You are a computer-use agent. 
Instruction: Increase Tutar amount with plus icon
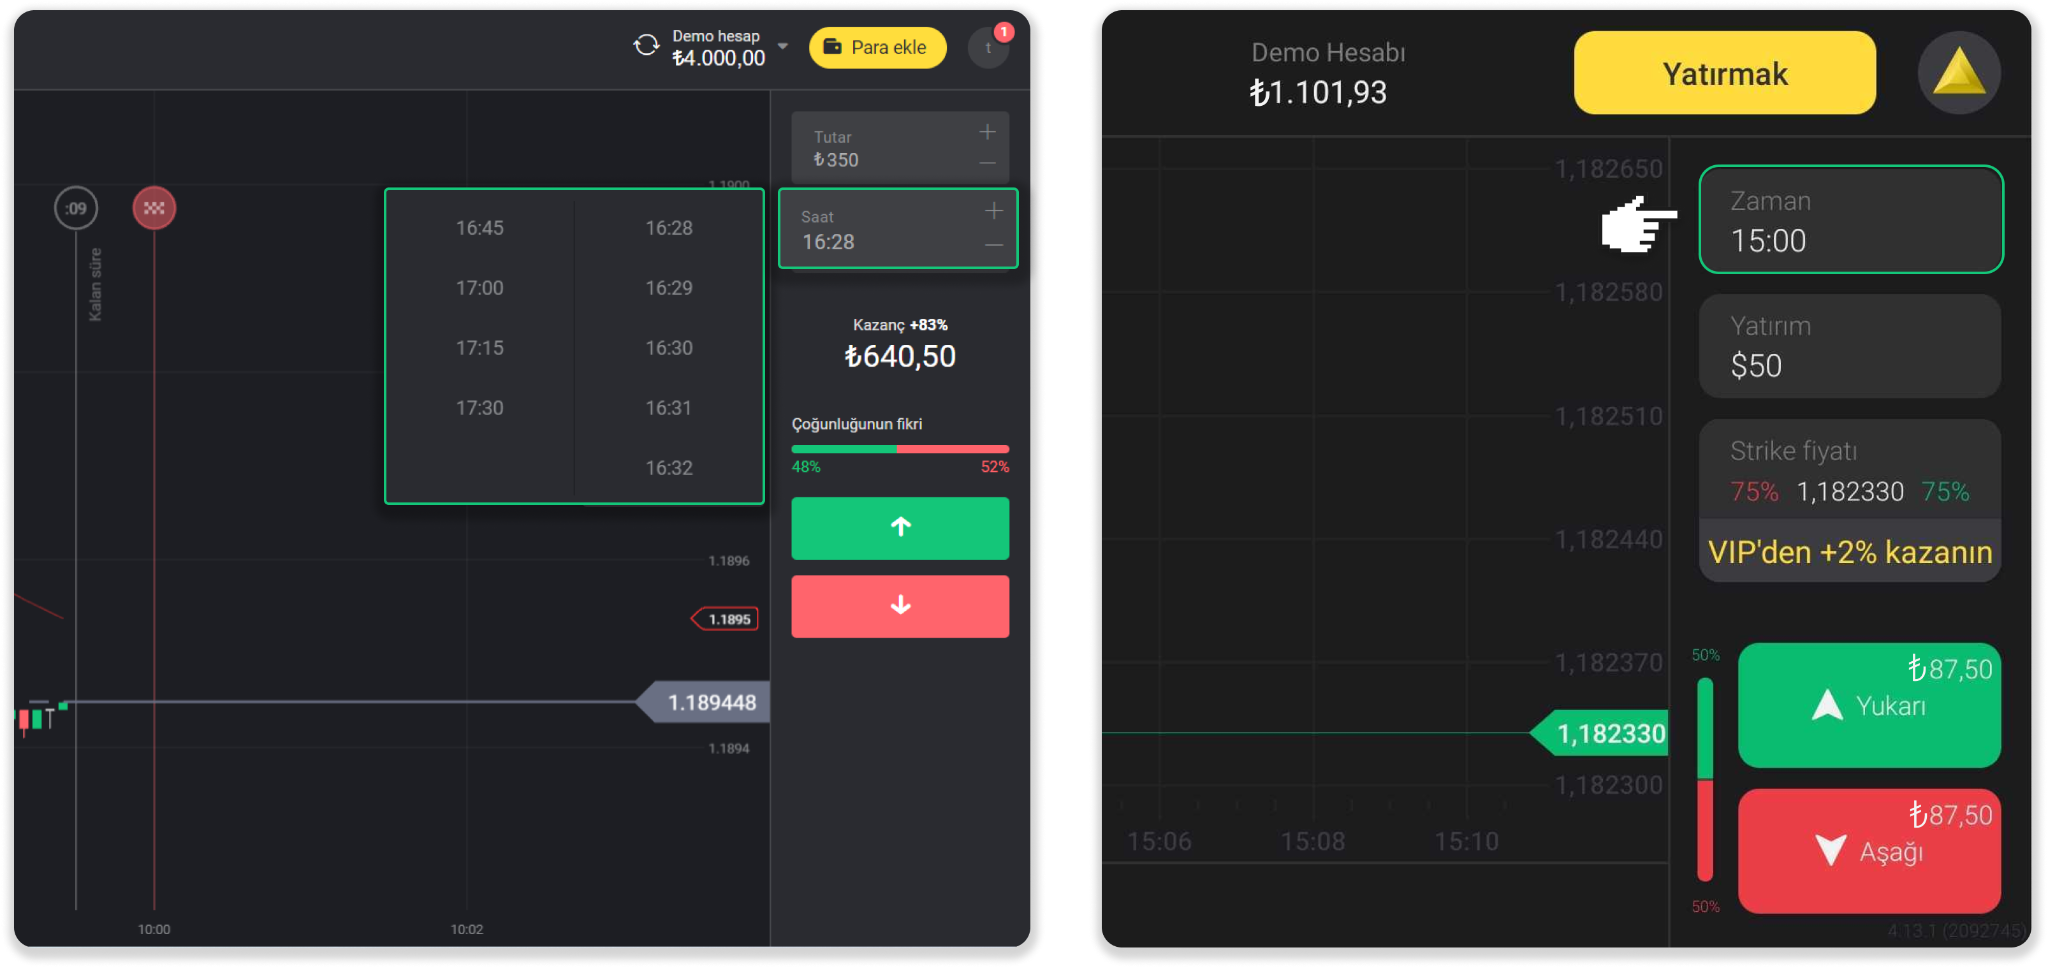[x=987, y=132]
